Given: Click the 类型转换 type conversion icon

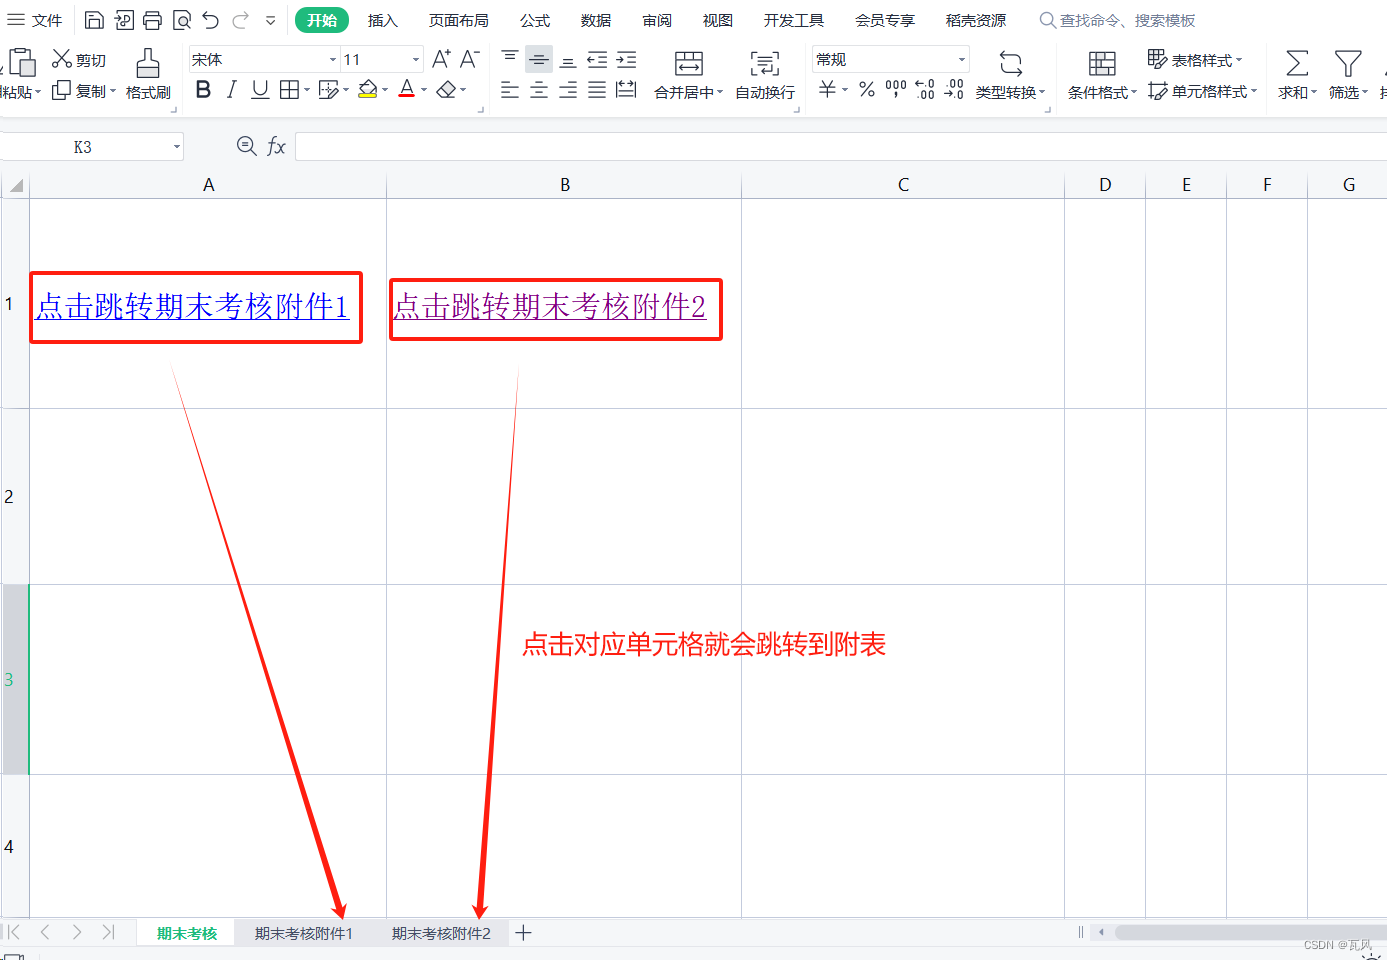Looking at the screenshot, I should pyautogui.click(x=1011, y=64).
